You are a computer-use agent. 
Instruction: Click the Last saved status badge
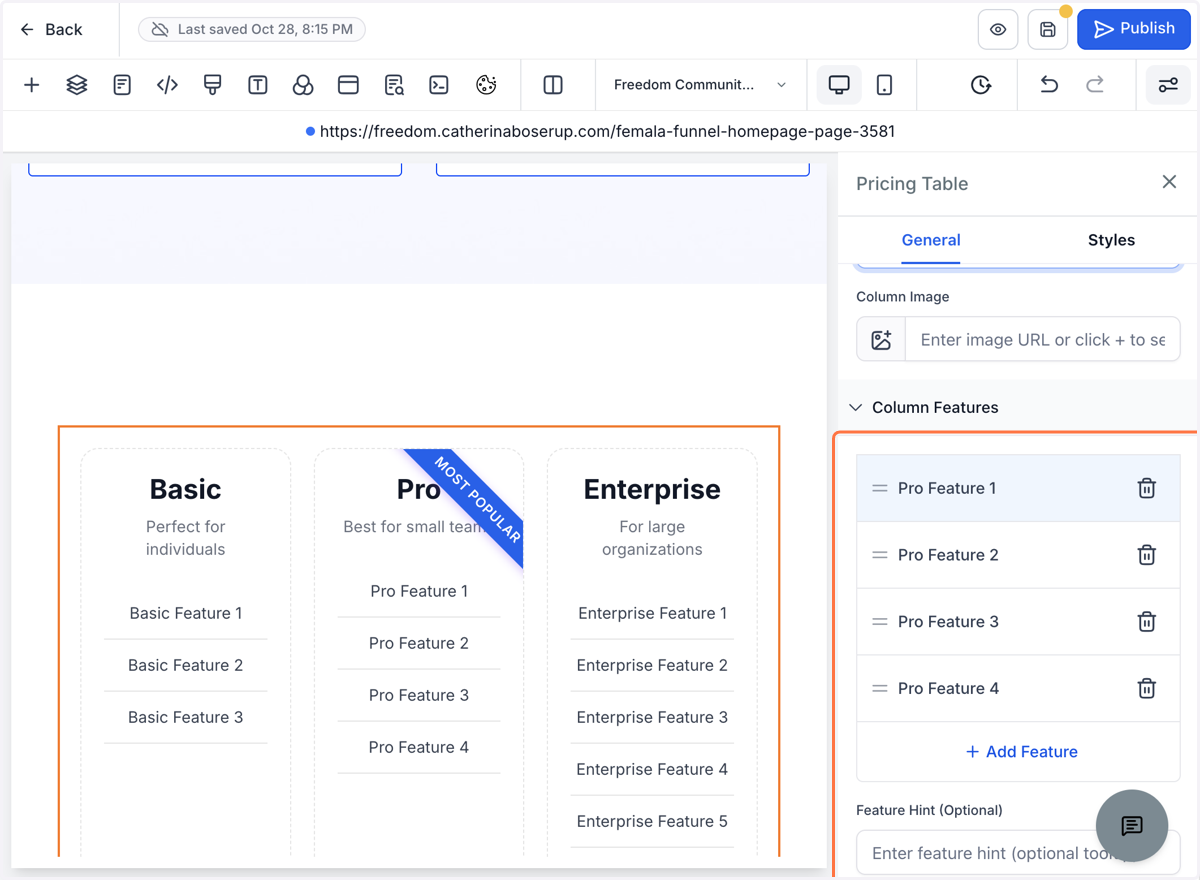point(252,30)
